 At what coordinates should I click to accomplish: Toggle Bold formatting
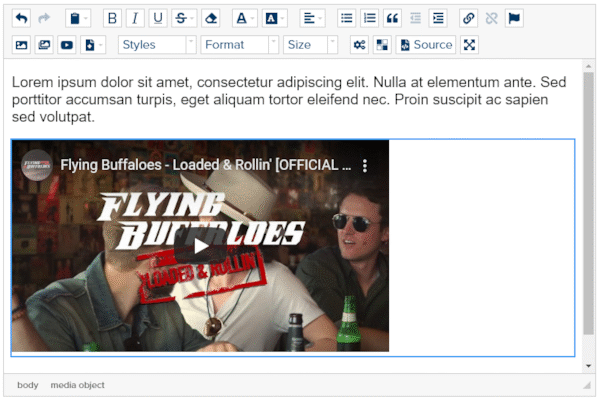tap(112, 18)
